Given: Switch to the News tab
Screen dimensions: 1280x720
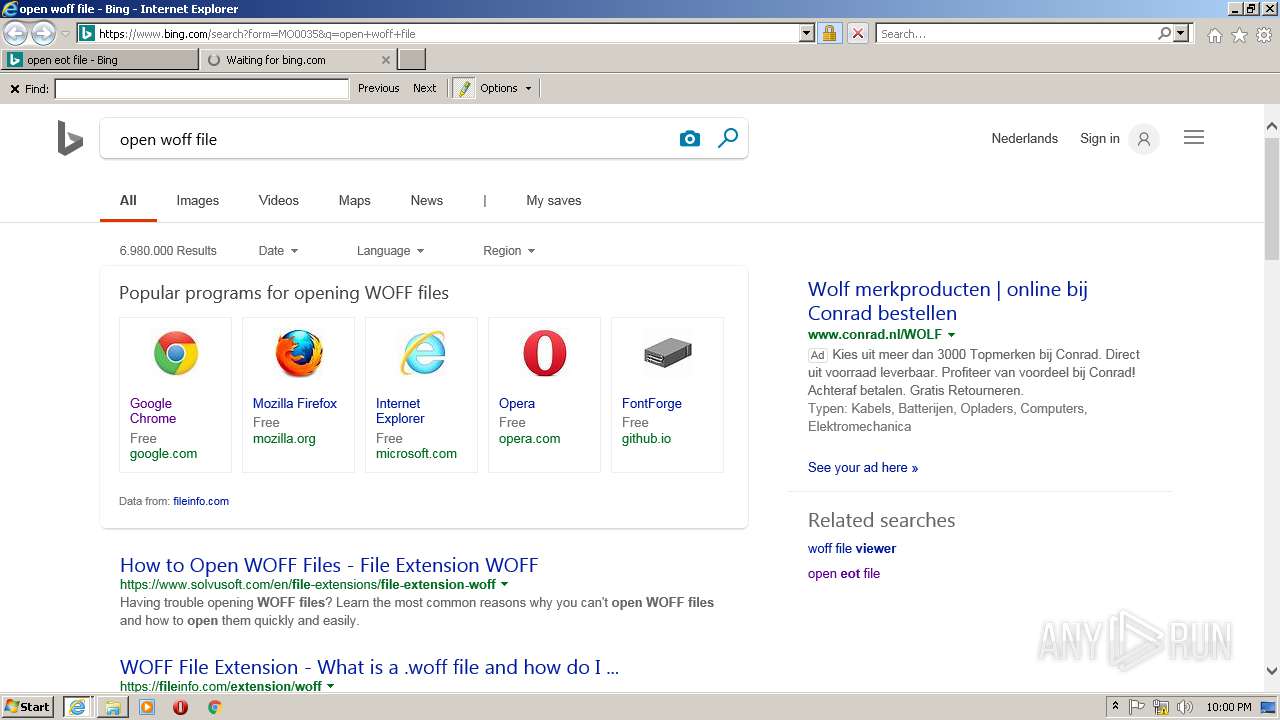Looking at the screenshot, I should pos(427,201).
